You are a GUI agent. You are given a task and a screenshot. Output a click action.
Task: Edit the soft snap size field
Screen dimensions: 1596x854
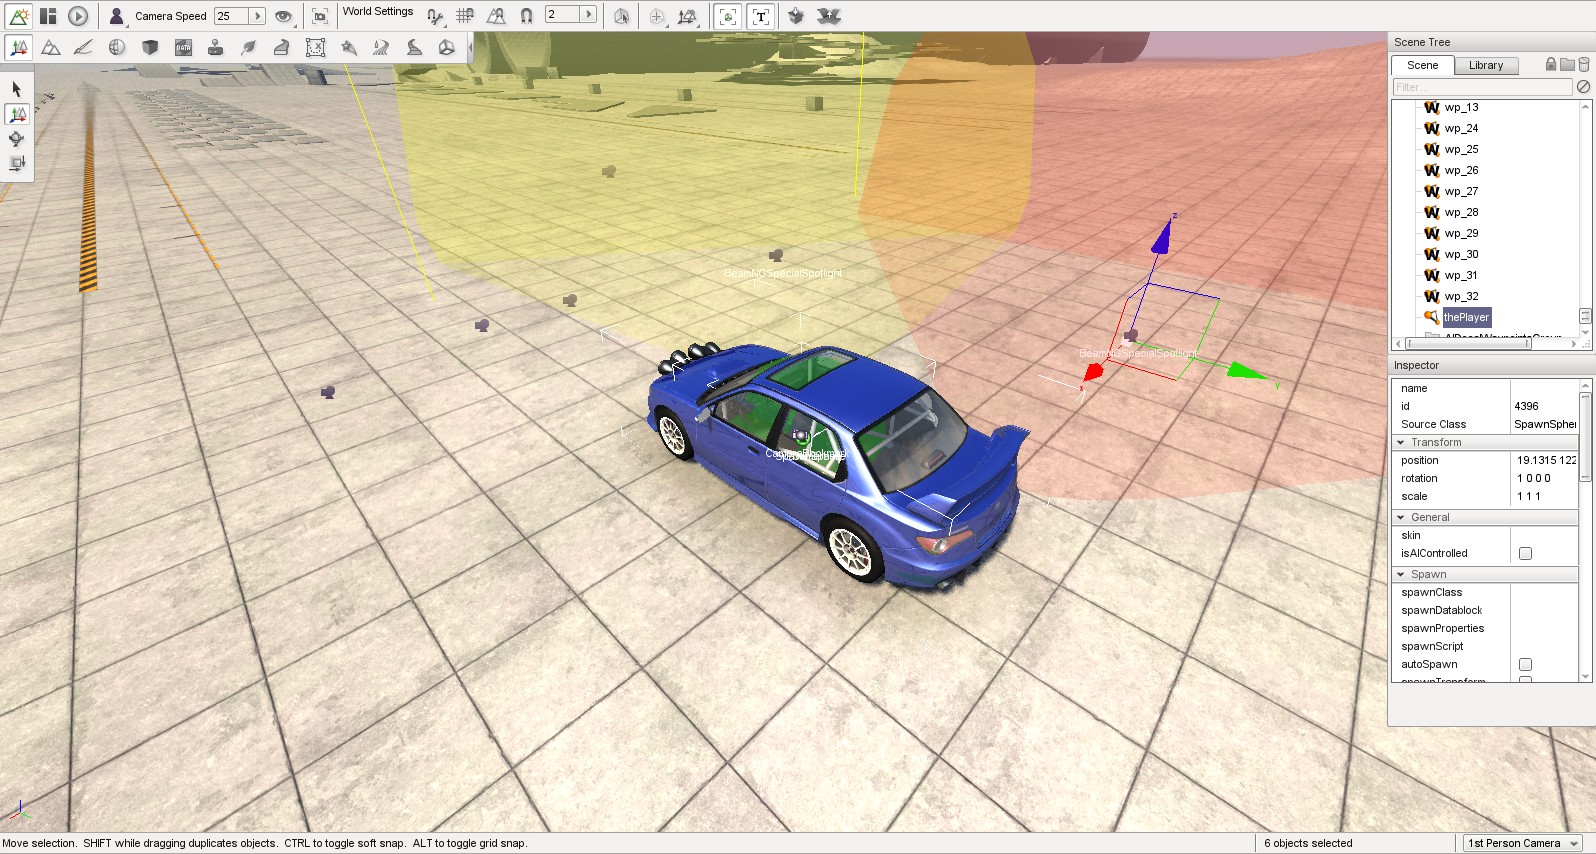click(563, 15)
